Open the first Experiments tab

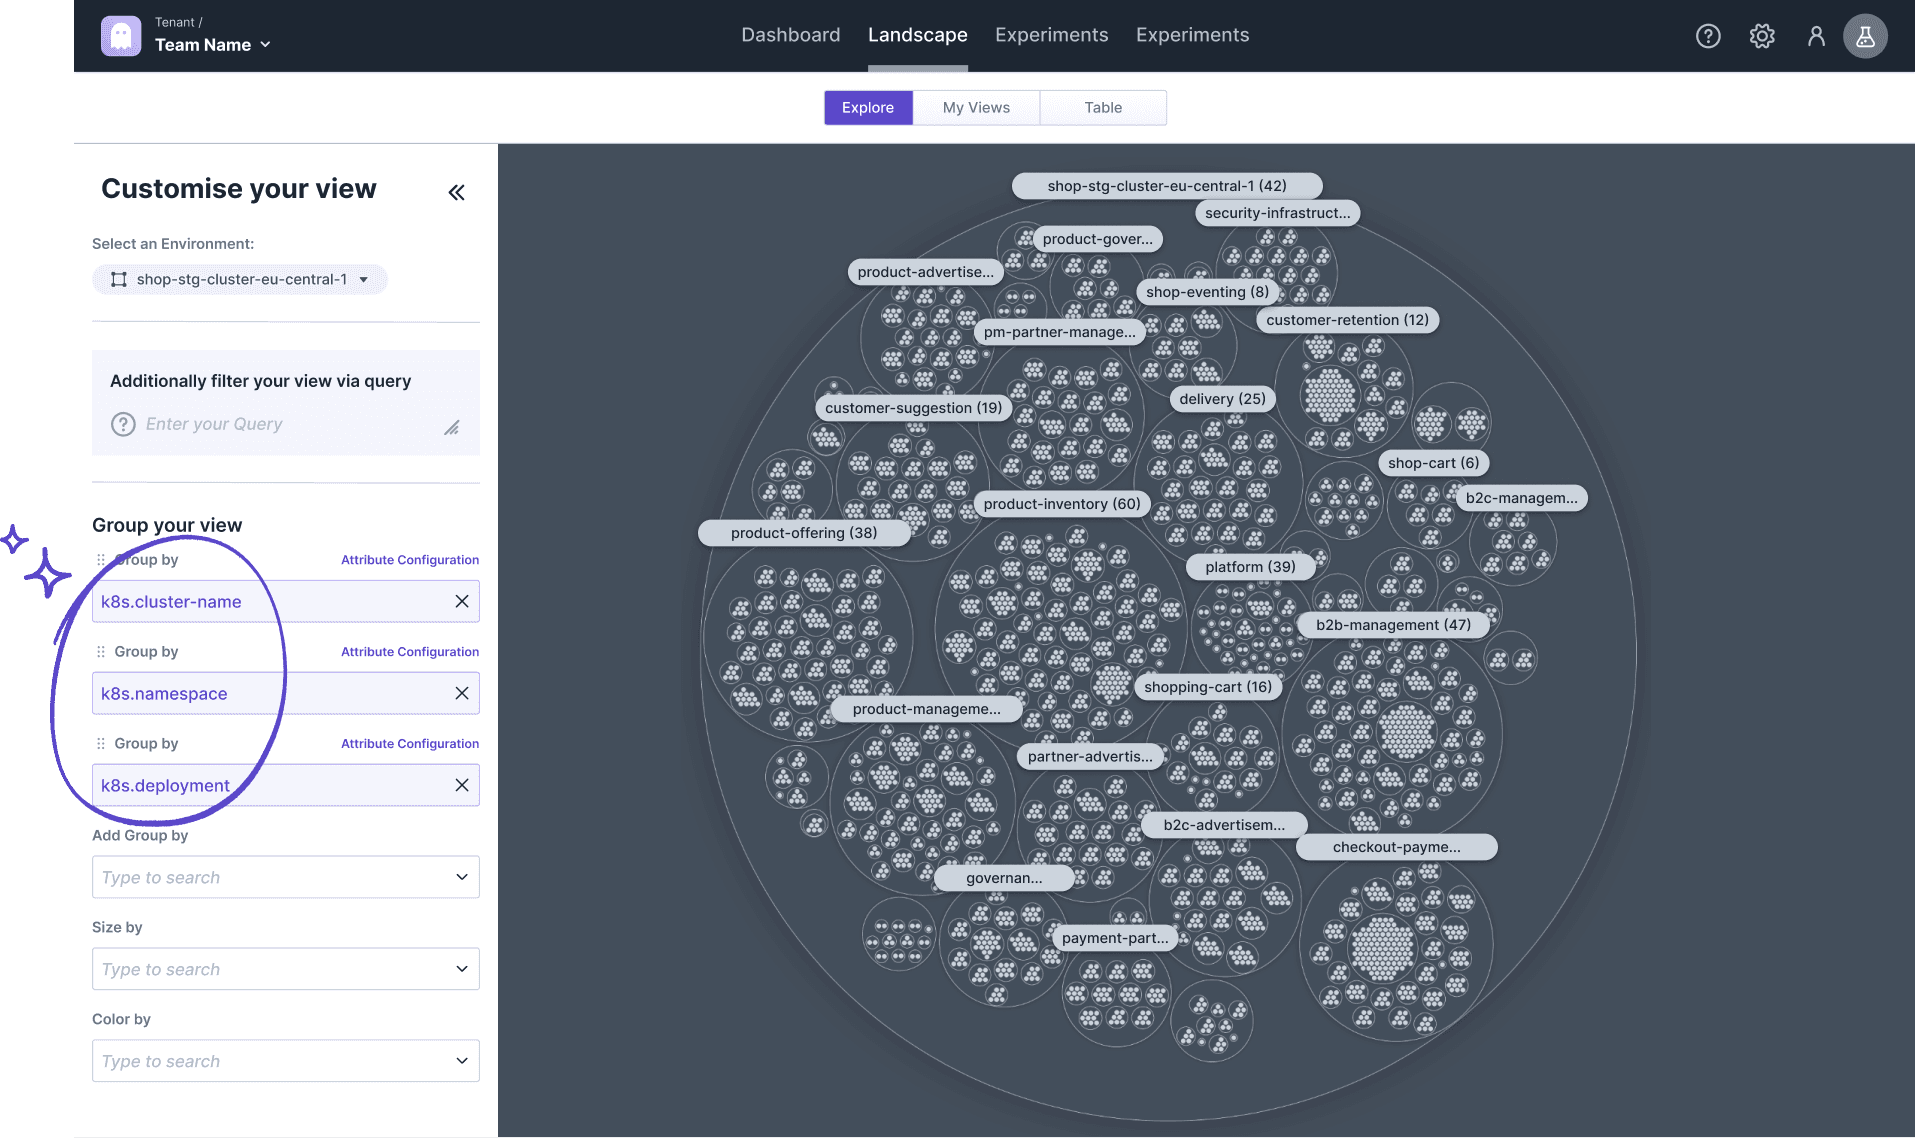click(x=1052, y=35)
